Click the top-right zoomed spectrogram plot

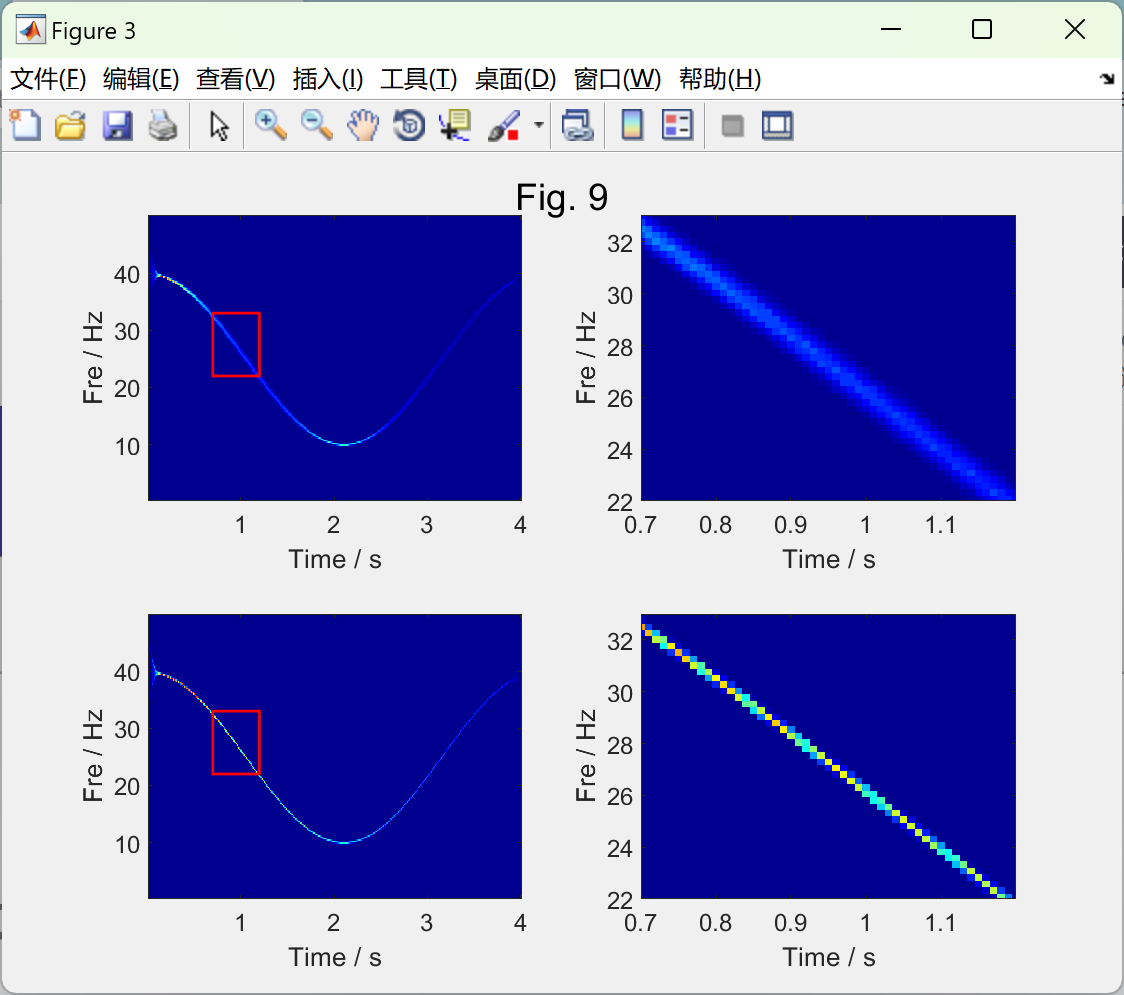click(828, 358)
